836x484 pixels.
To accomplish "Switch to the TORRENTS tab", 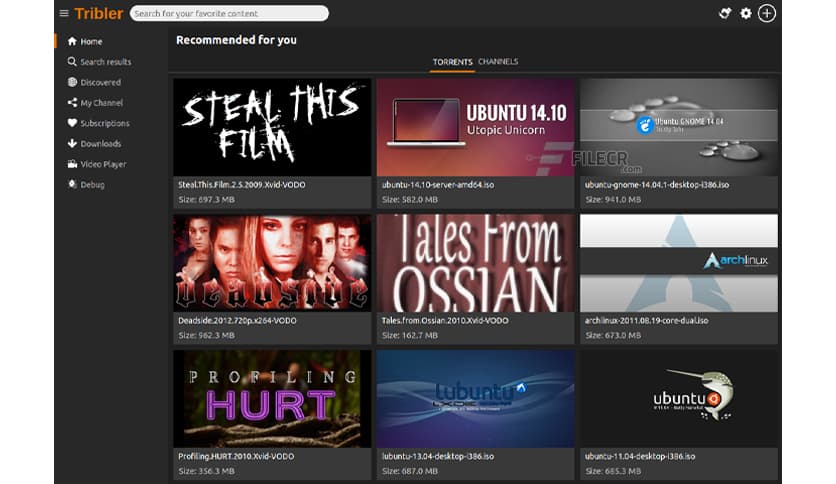I will [452, 62].
